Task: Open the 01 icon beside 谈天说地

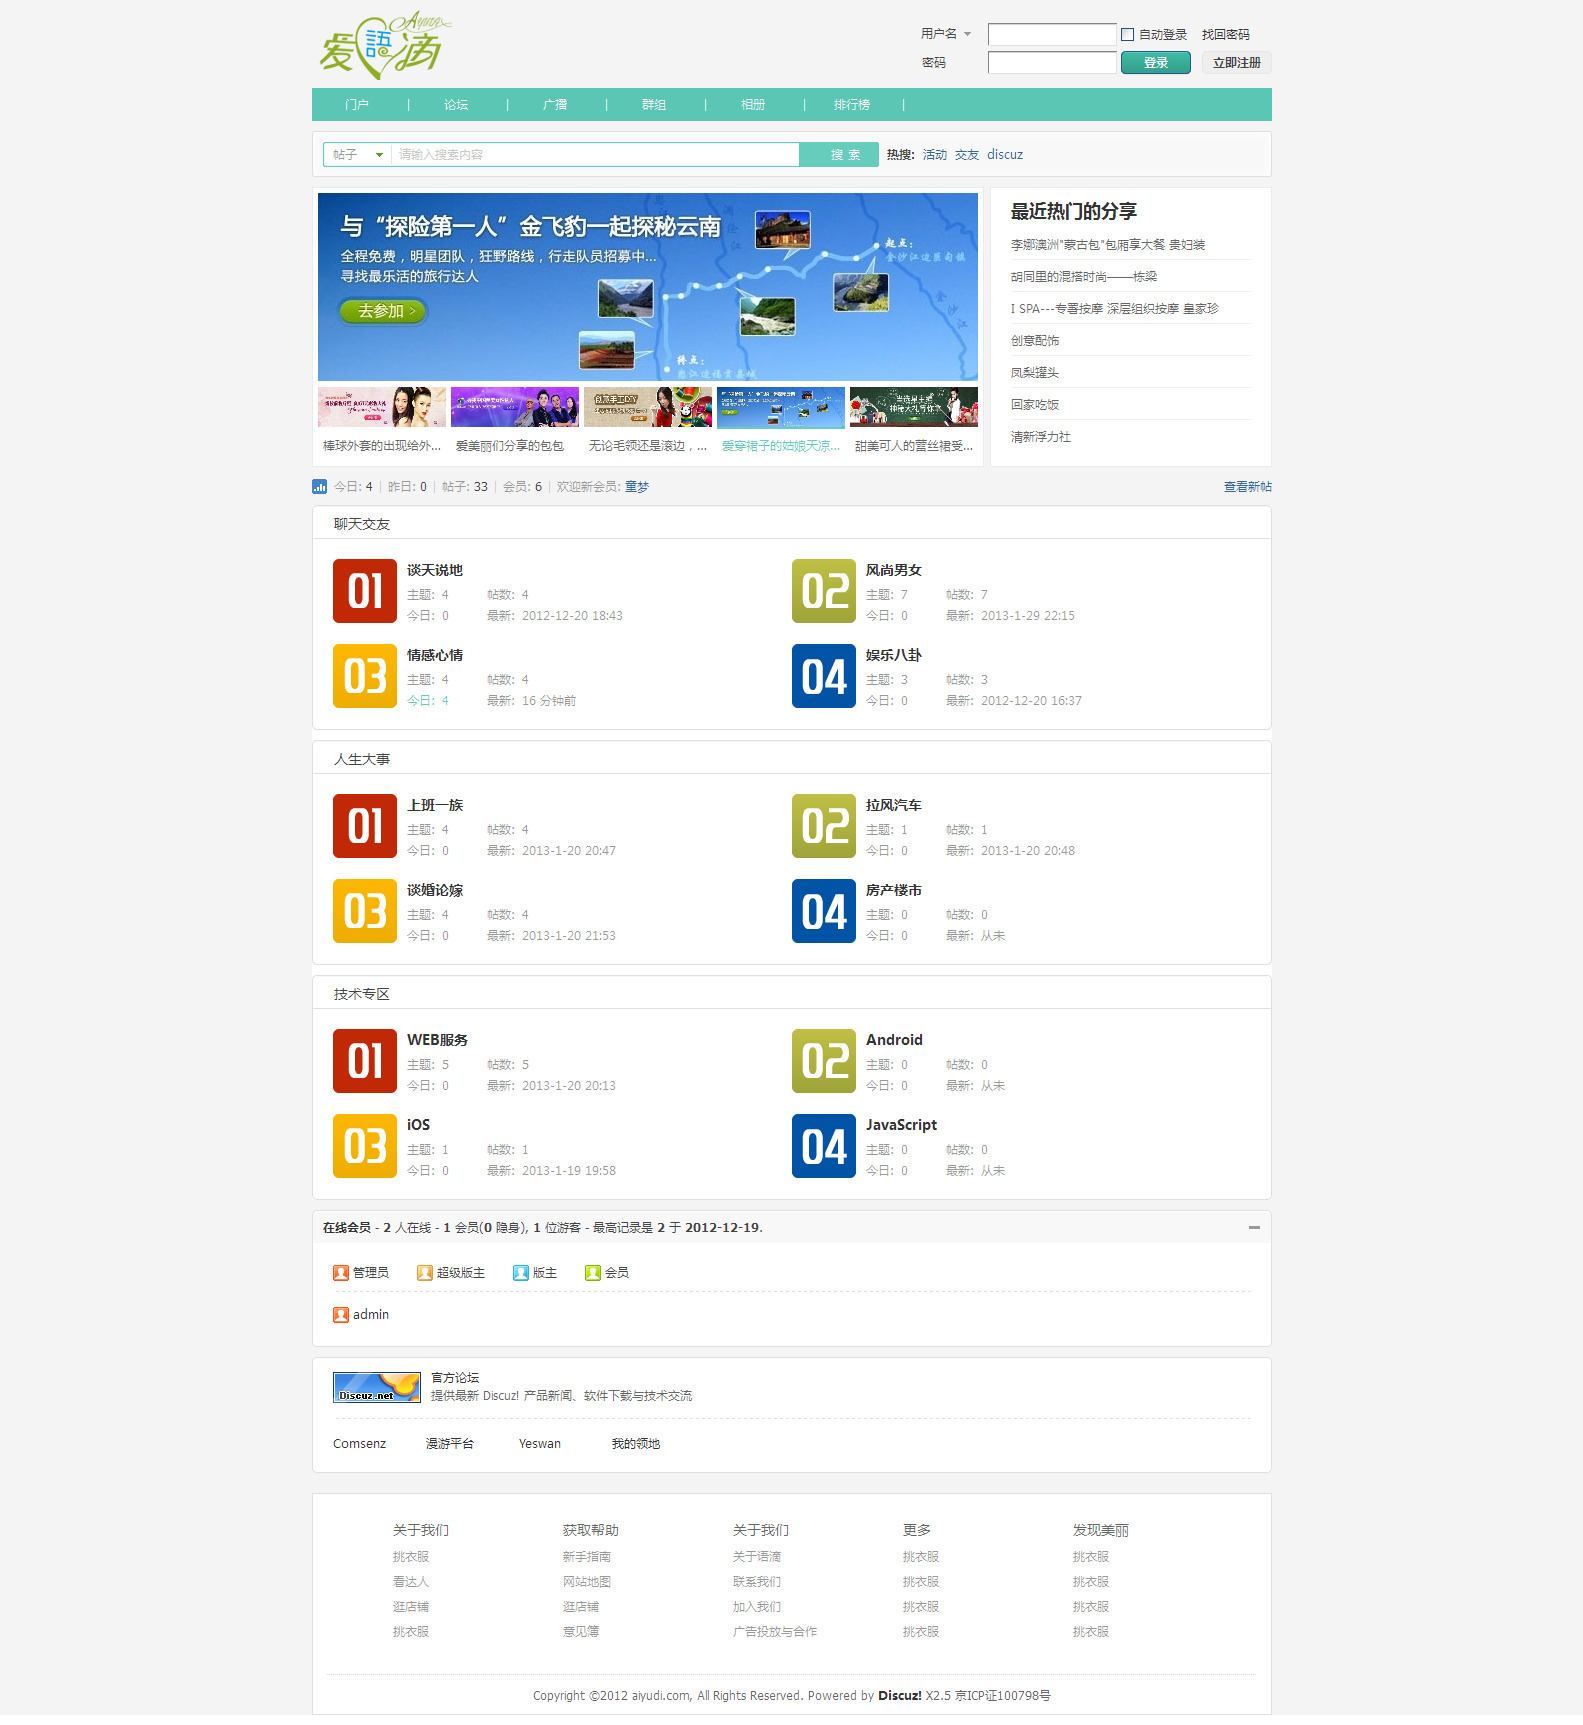Action: click(x=365, y=591)
